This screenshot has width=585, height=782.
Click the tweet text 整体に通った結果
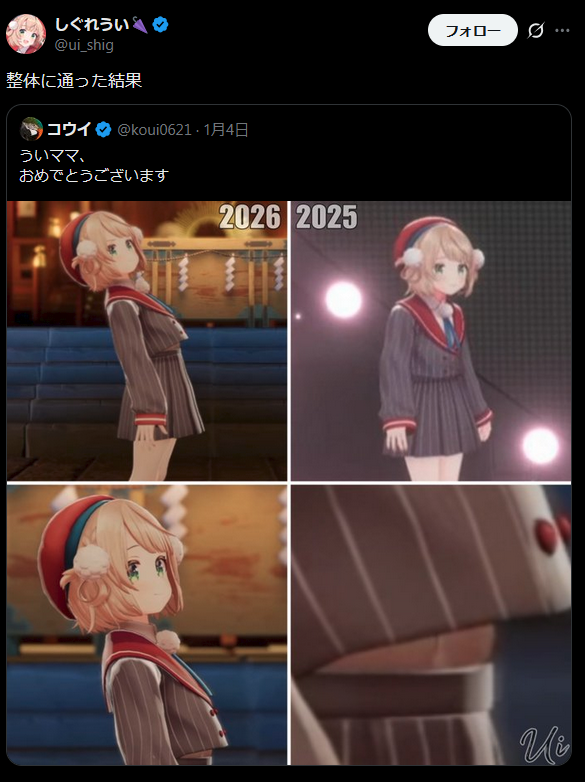pos(74,80)
